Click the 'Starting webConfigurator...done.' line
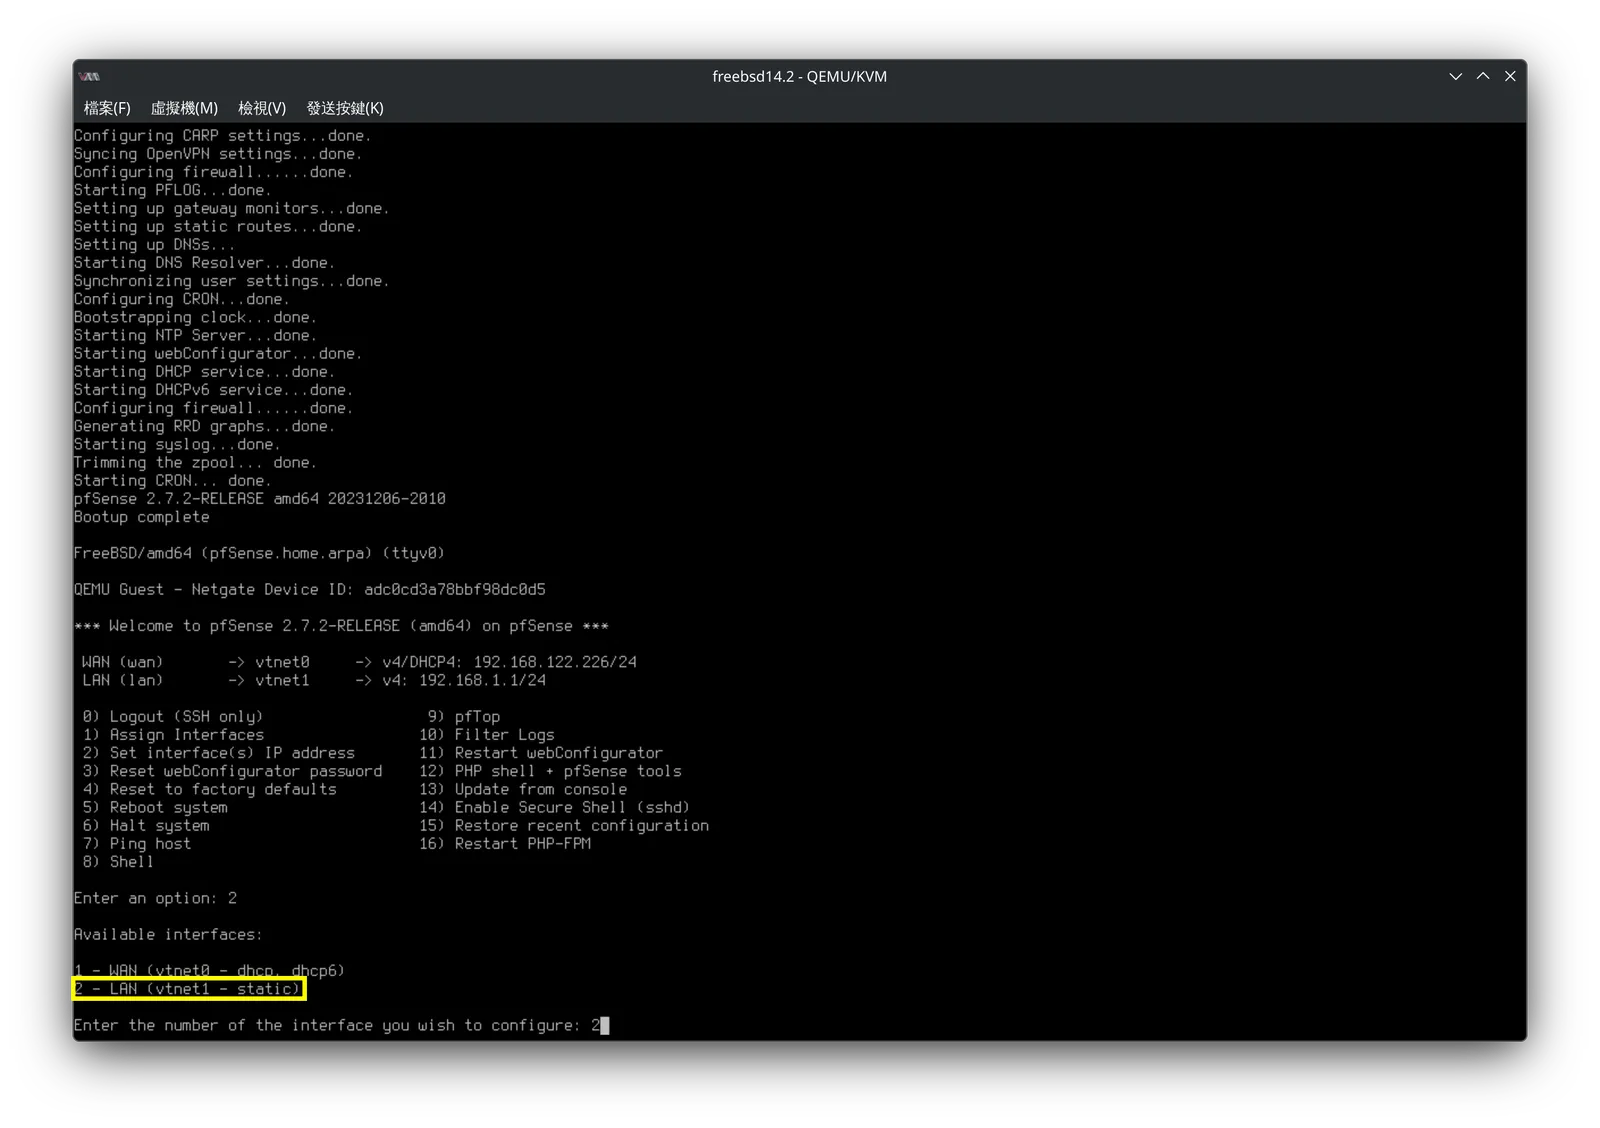The height and width of the screenshot is (1128, 1600). click(218, 354)
